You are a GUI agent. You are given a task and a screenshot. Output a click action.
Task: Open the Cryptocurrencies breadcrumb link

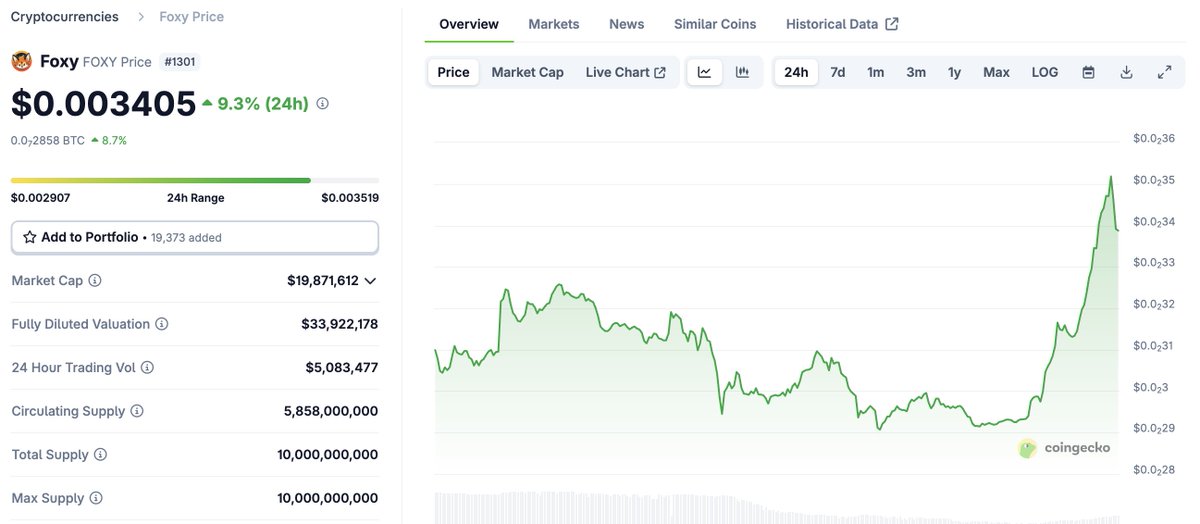(64, 17)
